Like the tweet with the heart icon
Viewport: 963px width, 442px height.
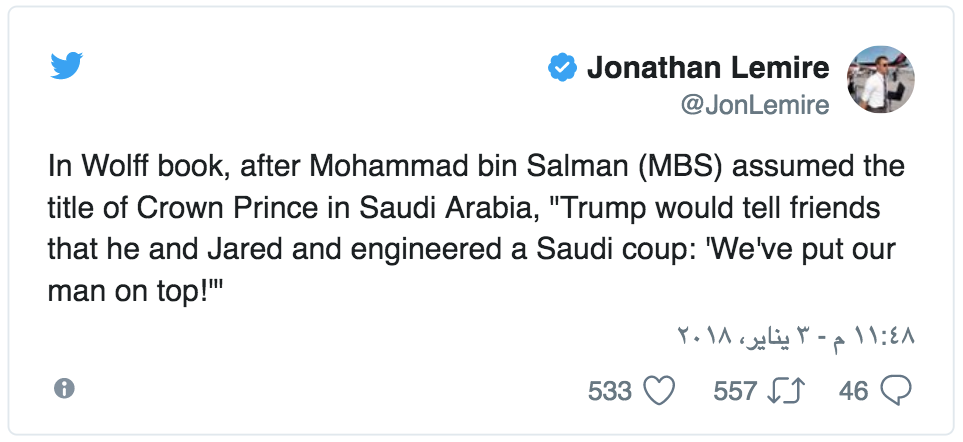(659, 390)
